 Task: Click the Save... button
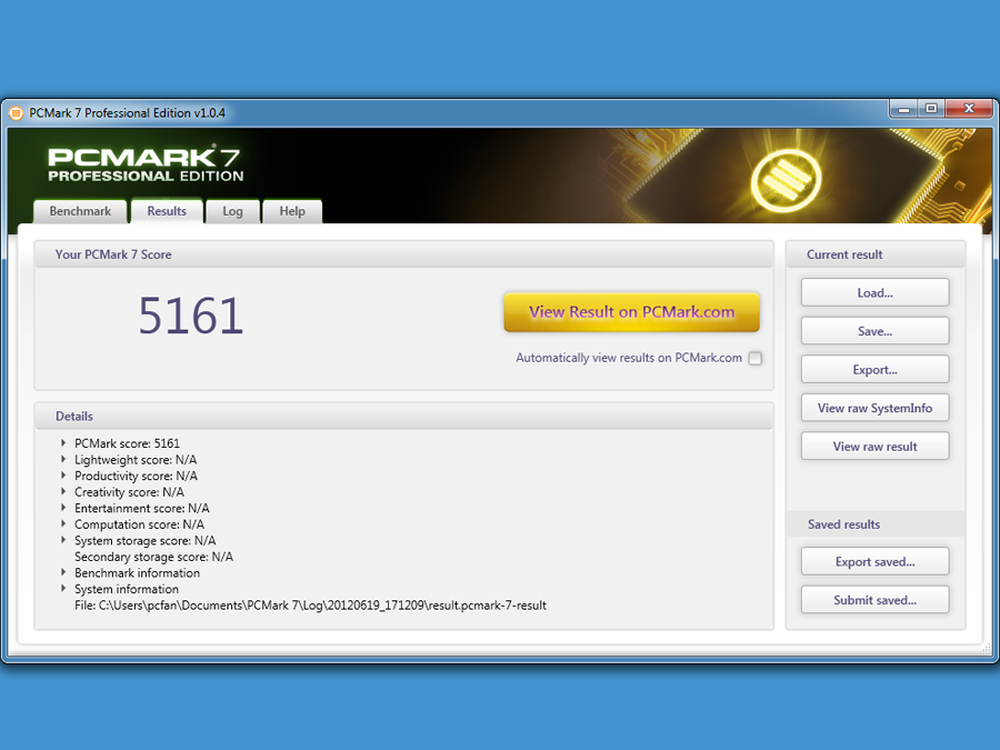point(875,331)
